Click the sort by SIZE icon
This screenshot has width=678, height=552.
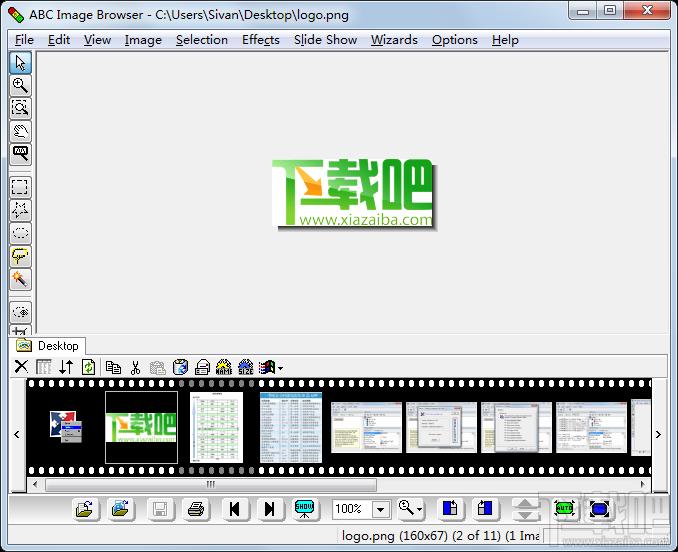pos(246,367)
